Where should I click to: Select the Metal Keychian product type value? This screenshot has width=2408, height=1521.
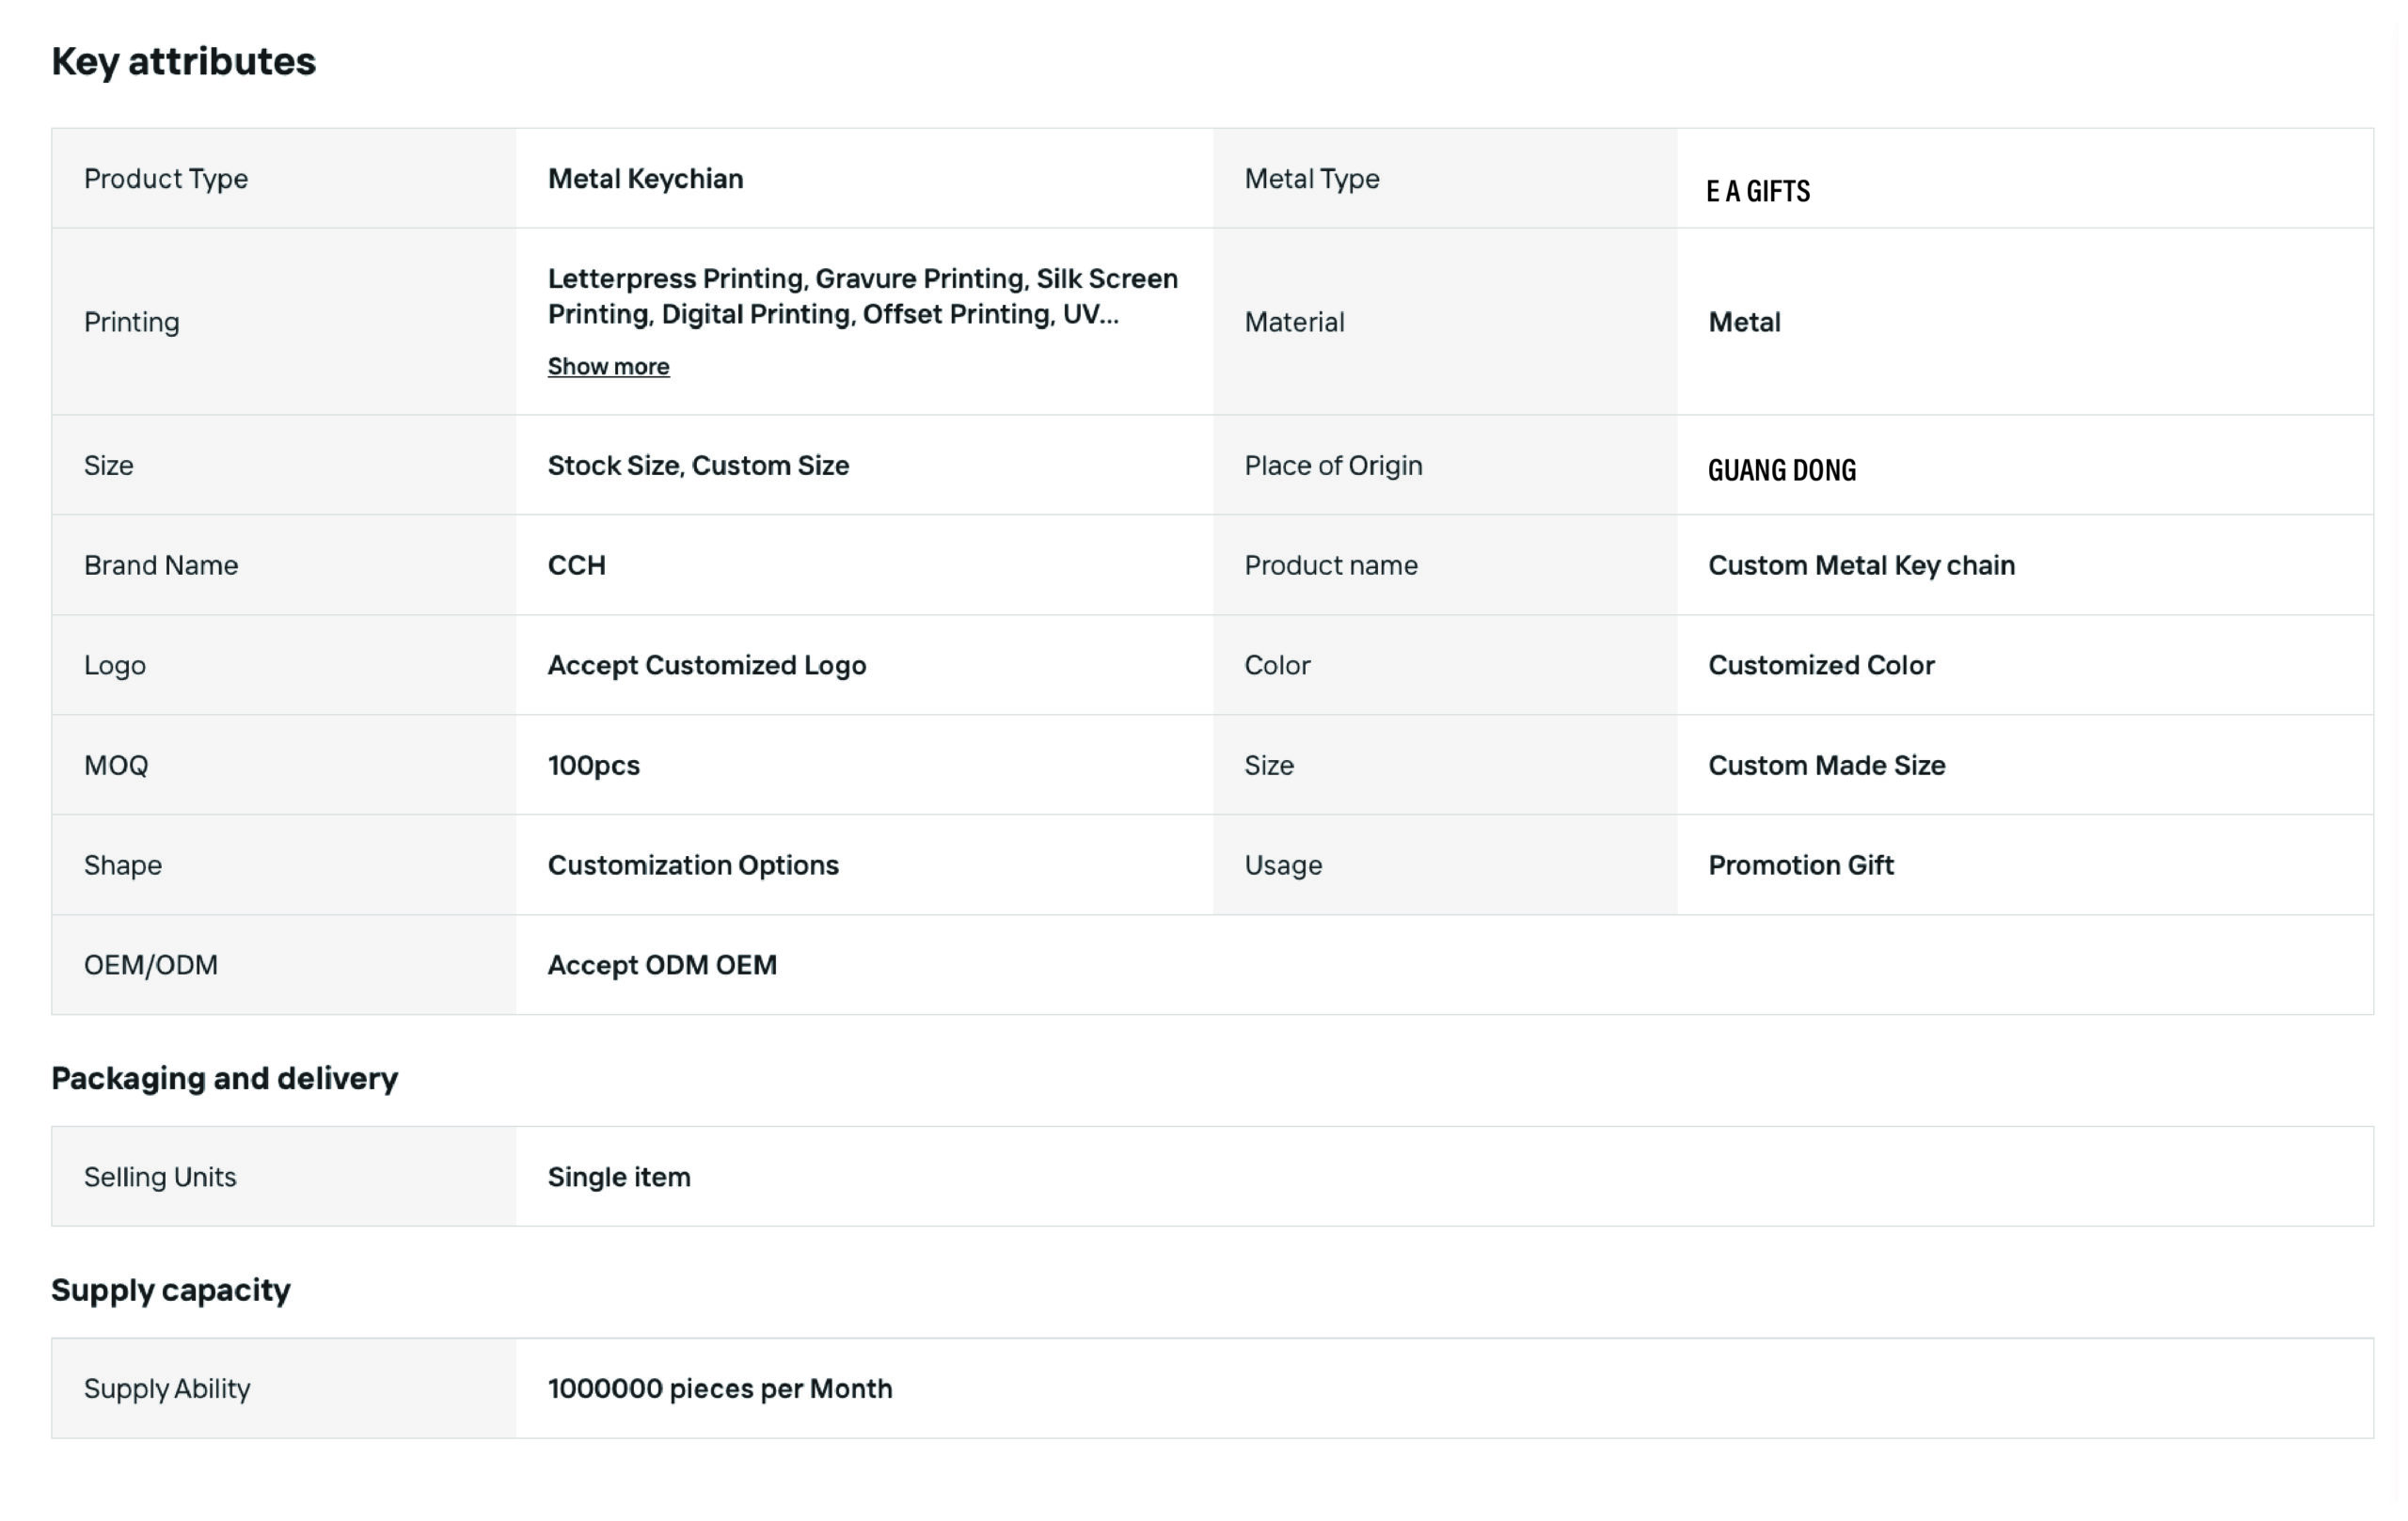click(645, 178)
